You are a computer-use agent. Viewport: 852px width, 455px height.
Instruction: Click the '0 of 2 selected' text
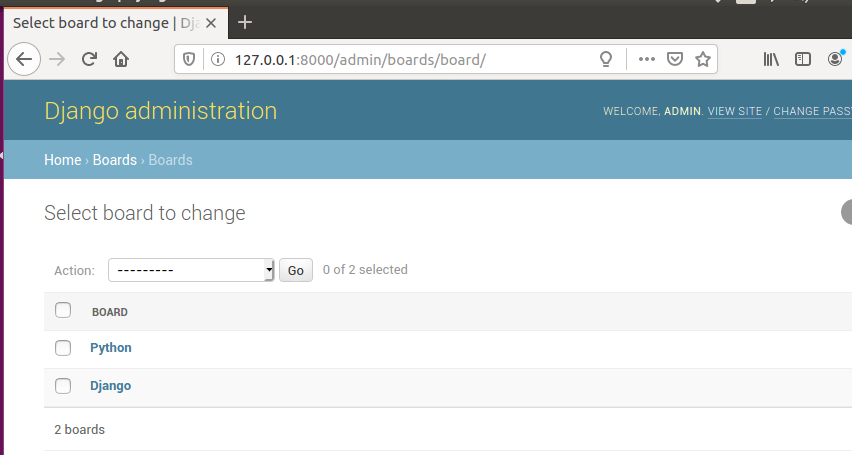(x=365, y=270)
